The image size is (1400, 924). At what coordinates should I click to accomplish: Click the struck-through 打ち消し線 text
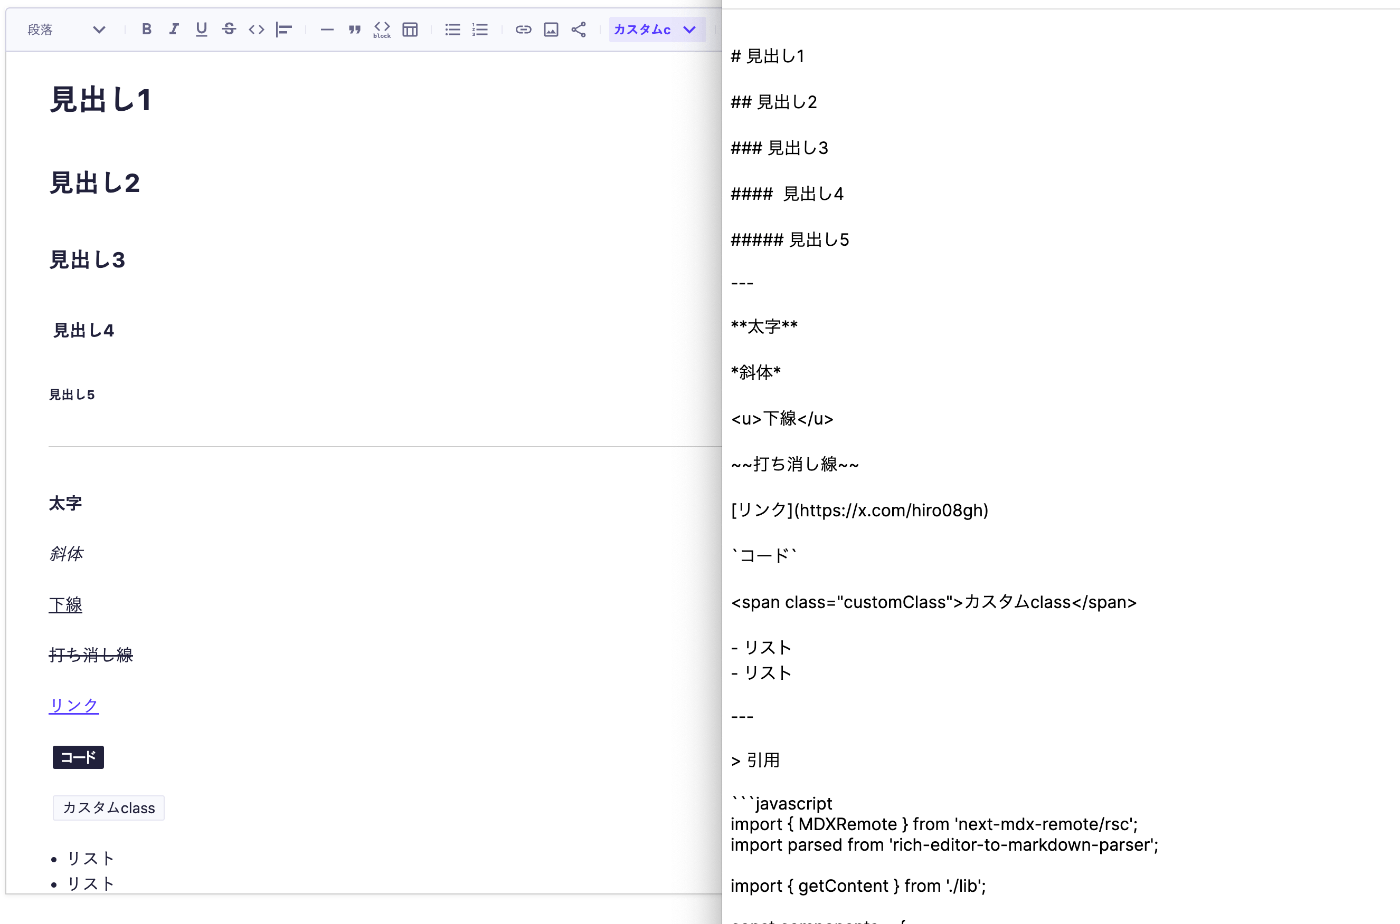pos(91,654)
